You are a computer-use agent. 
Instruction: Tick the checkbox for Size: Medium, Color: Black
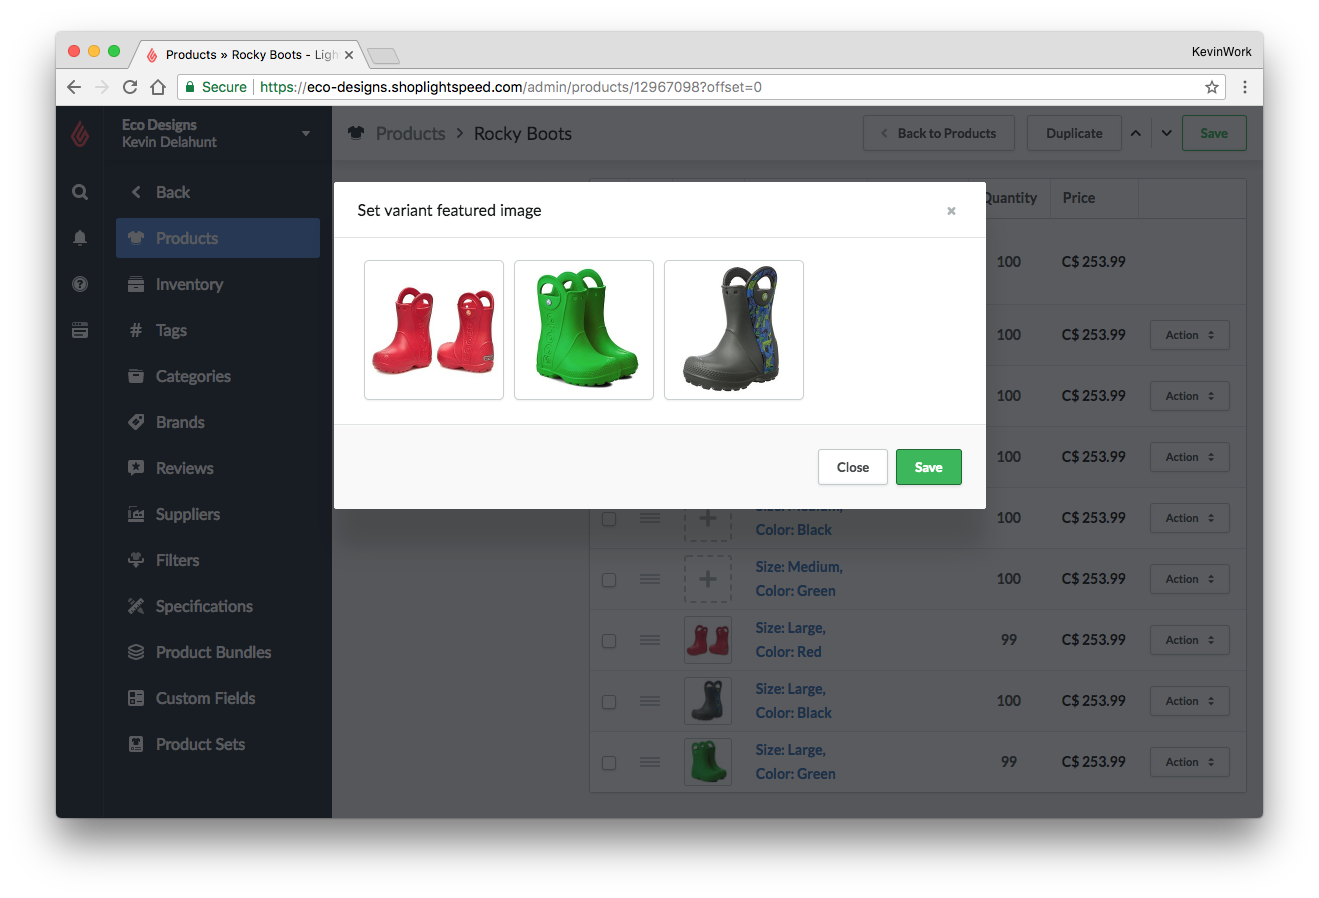[609, 519]
